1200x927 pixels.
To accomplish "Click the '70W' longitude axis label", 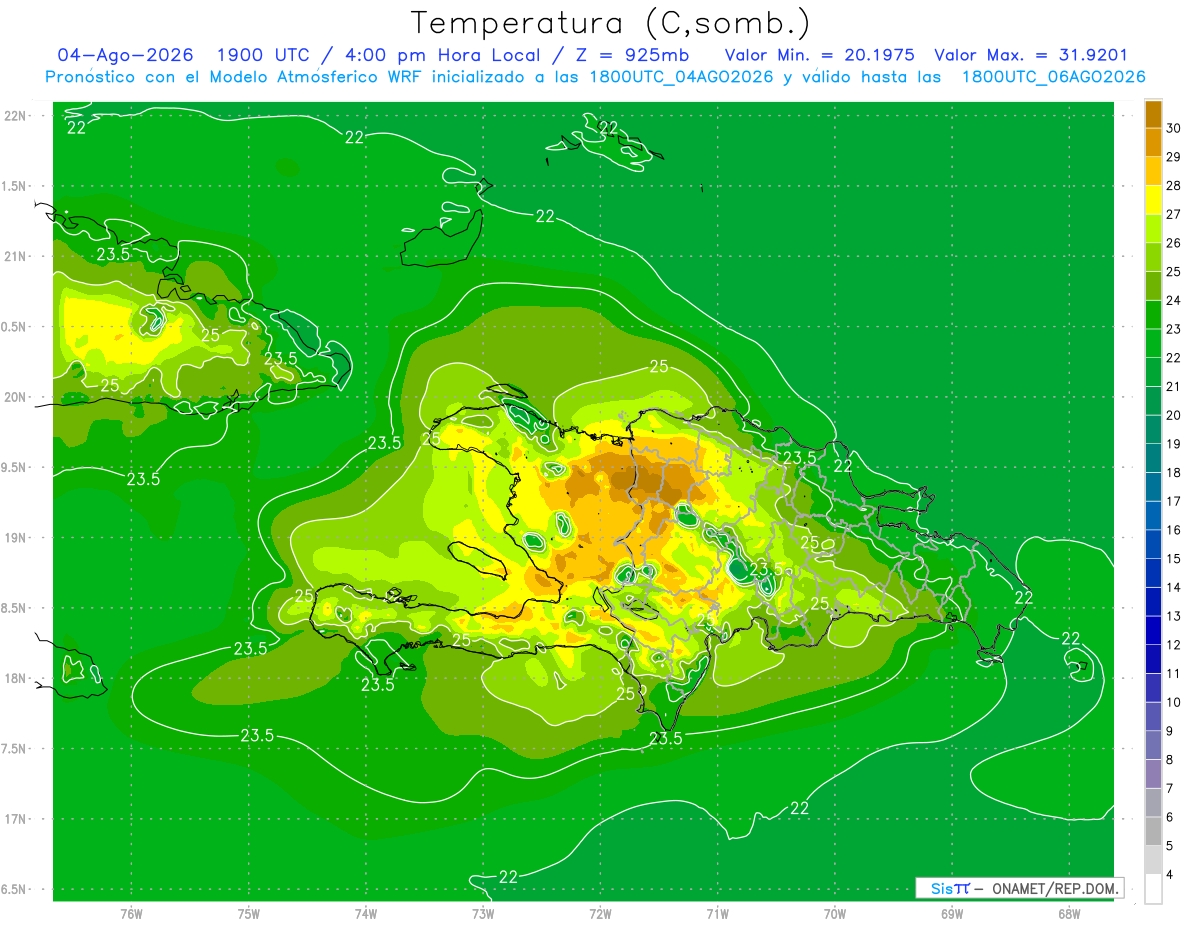I will 834,914.
